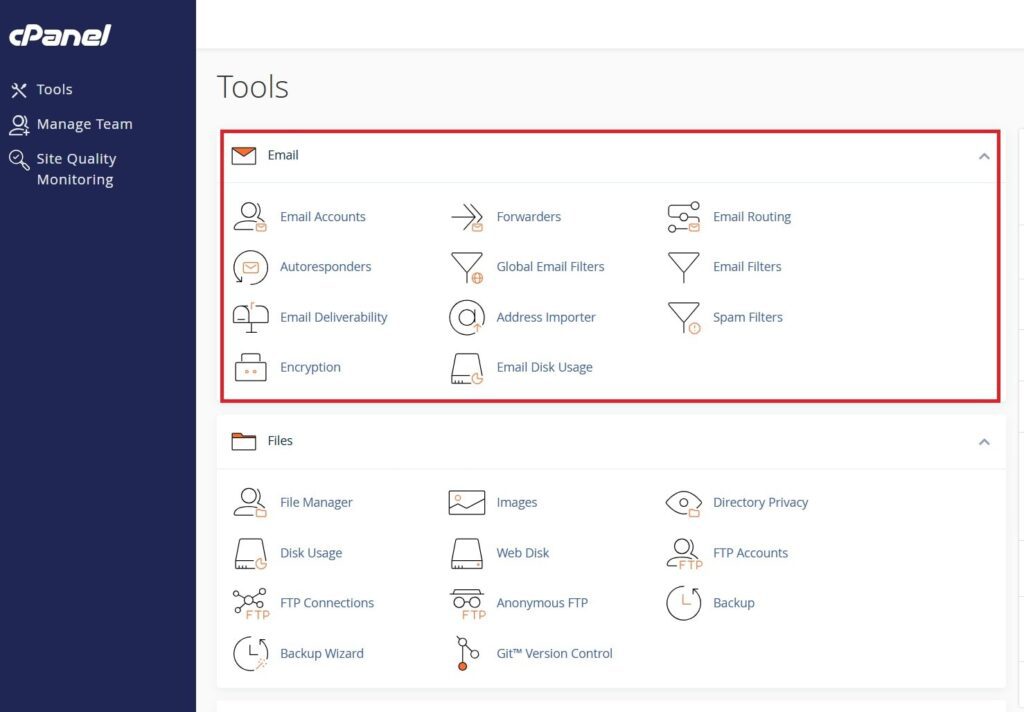This screenshot has height=712, width=1024.
Task: Select the Forwarders icon
Action: 528,216
